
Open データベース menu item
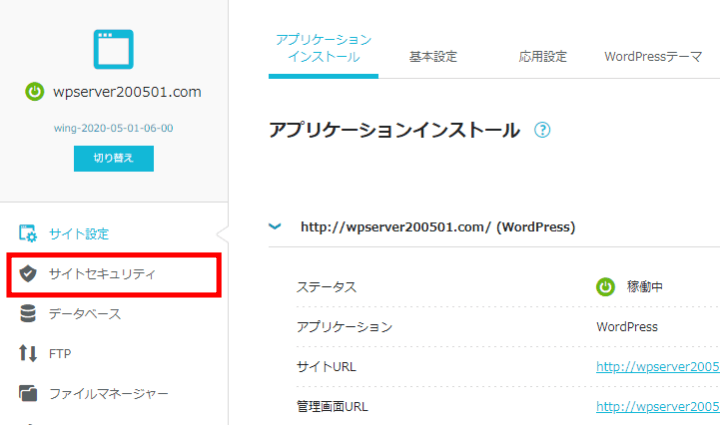click(85, 314)
